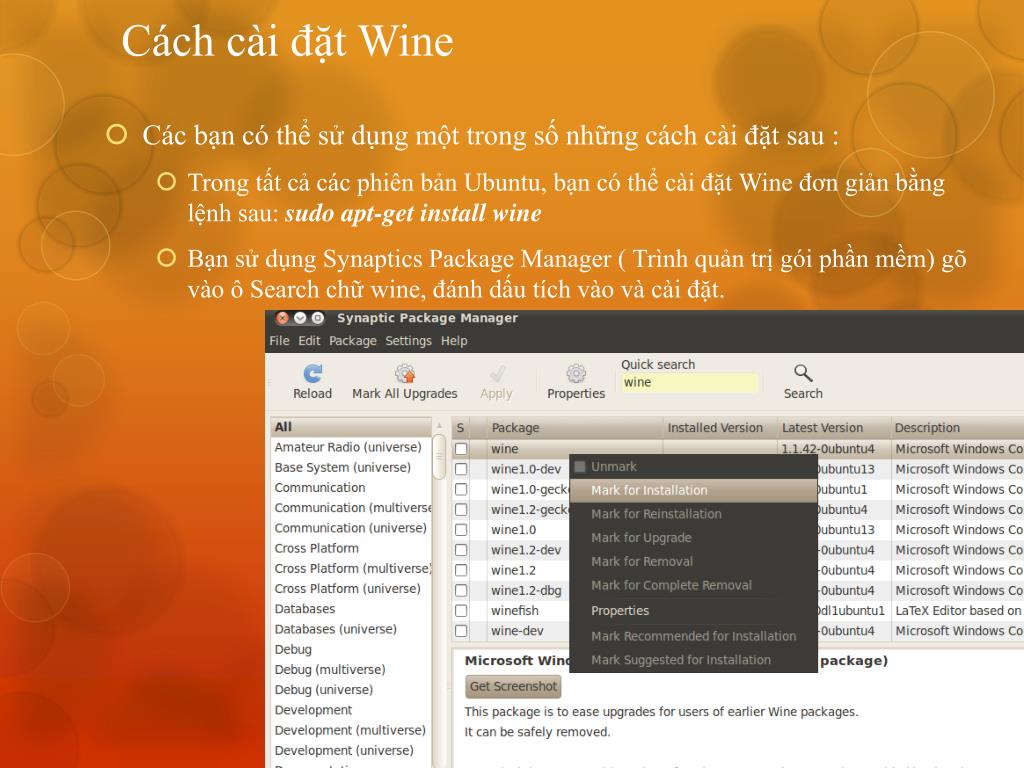The image size is (1024, 768).
Task: Select Amateur Radio (universe) category
Action: [351, 447]
